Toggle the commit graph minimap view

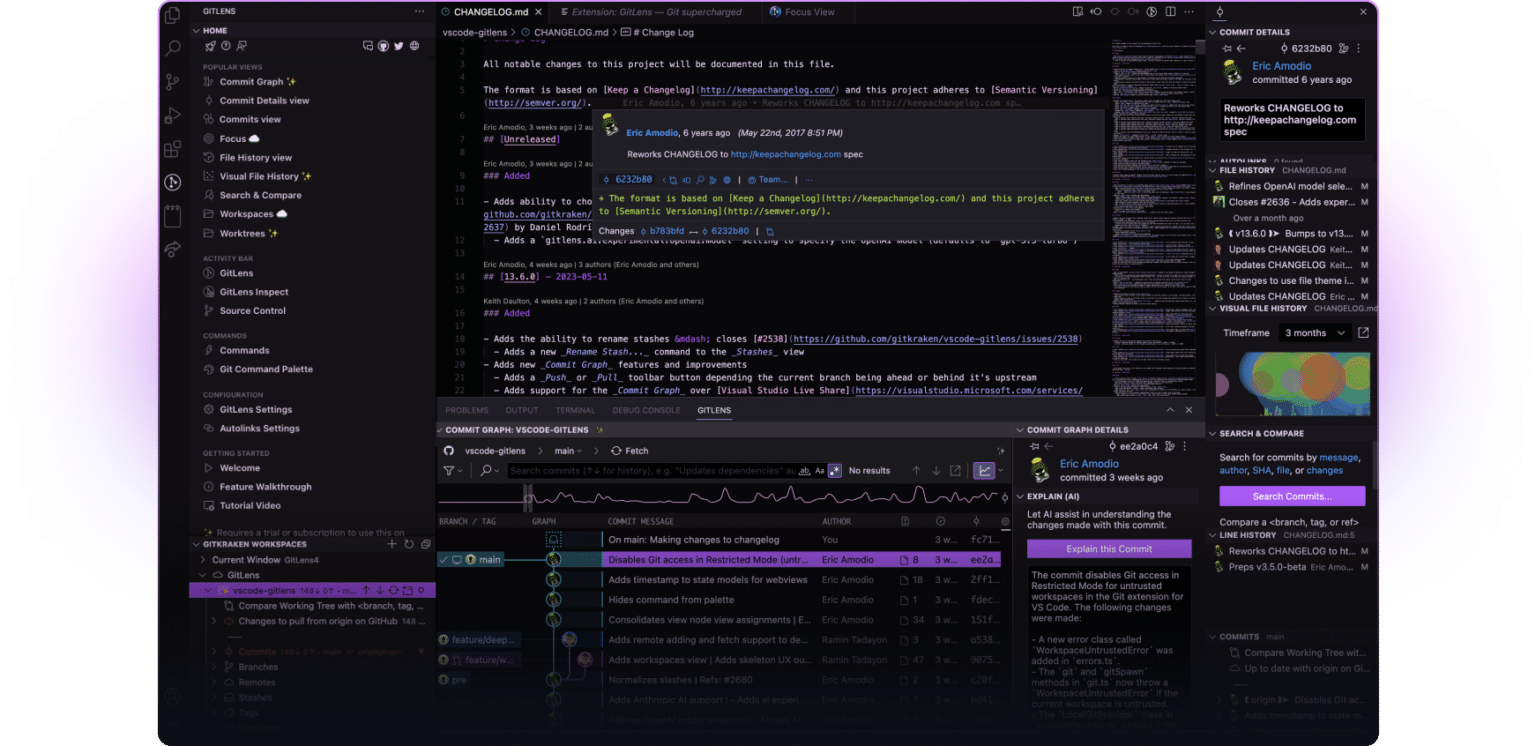pyautogui.click(x=985, y=470)
